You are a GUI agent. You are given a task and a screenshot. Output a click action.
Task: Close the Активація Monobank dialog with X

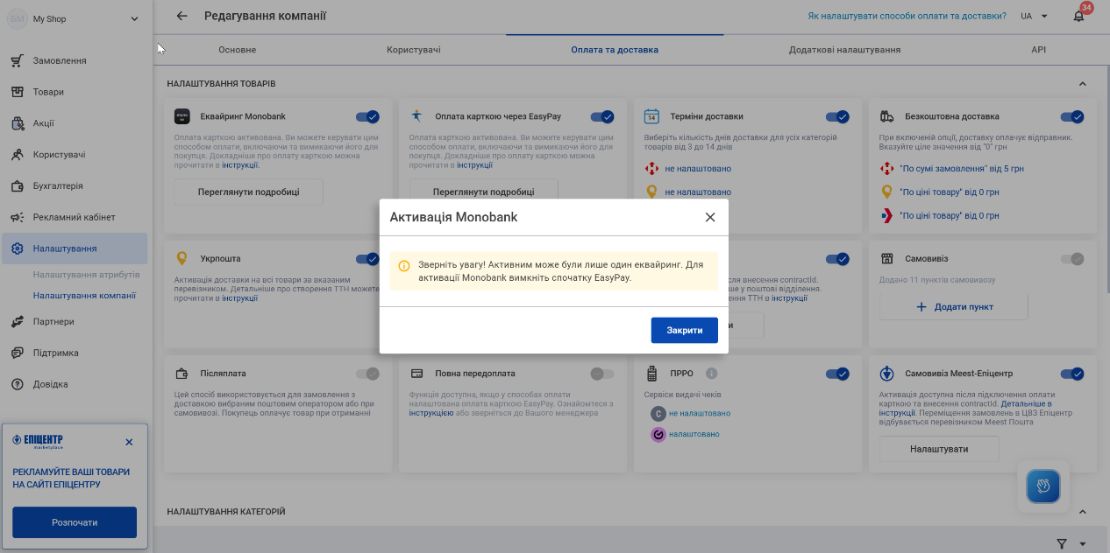(710, 217)
